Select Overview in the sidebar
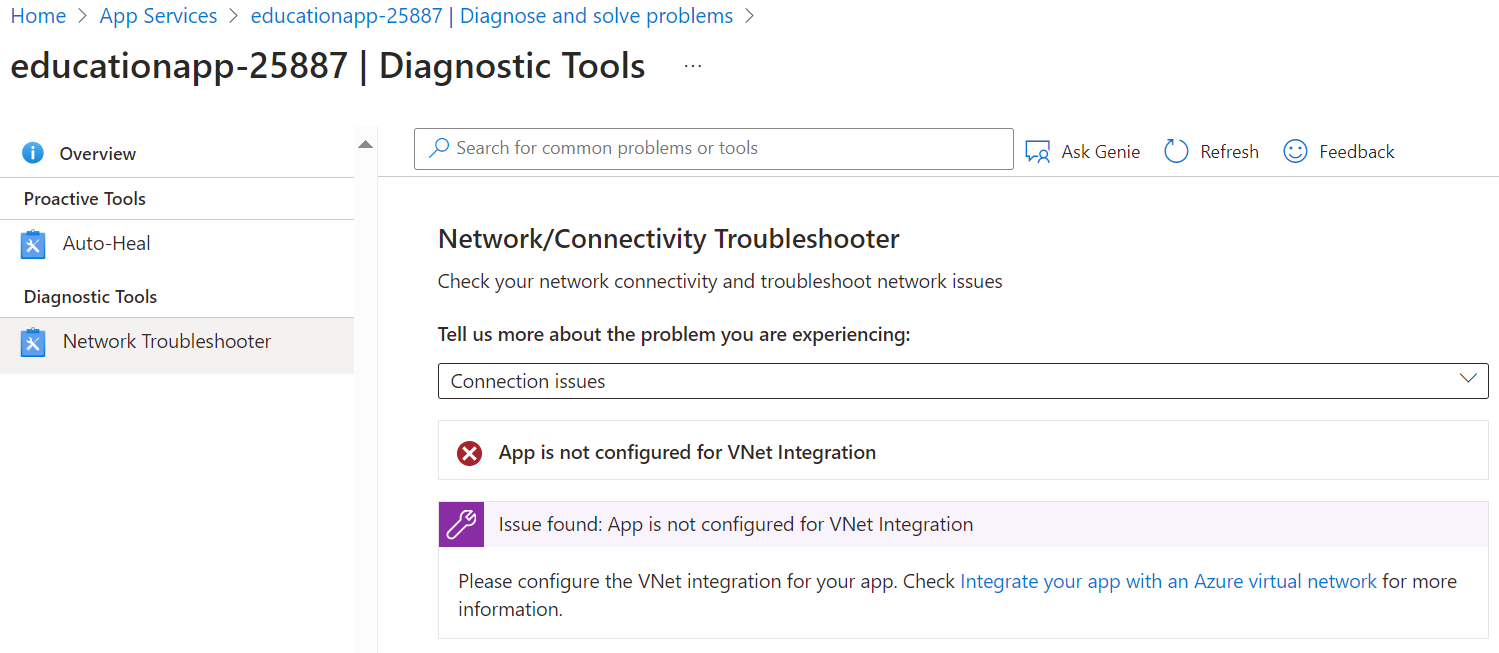1499x653 pixels. (x=97, y=154)
